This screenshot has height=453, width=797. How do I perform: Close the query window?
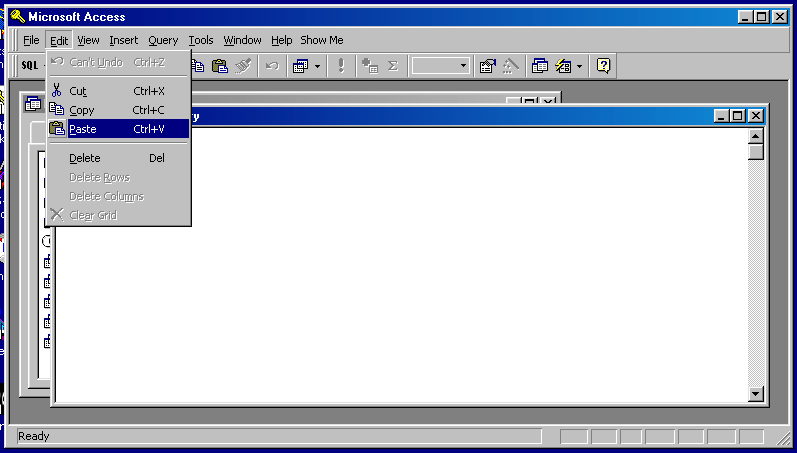pos(755,116)
